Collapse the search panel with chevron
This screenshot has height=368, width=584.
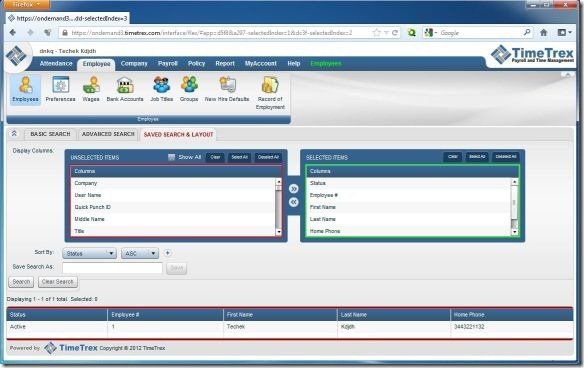click(x=14, y=133)
